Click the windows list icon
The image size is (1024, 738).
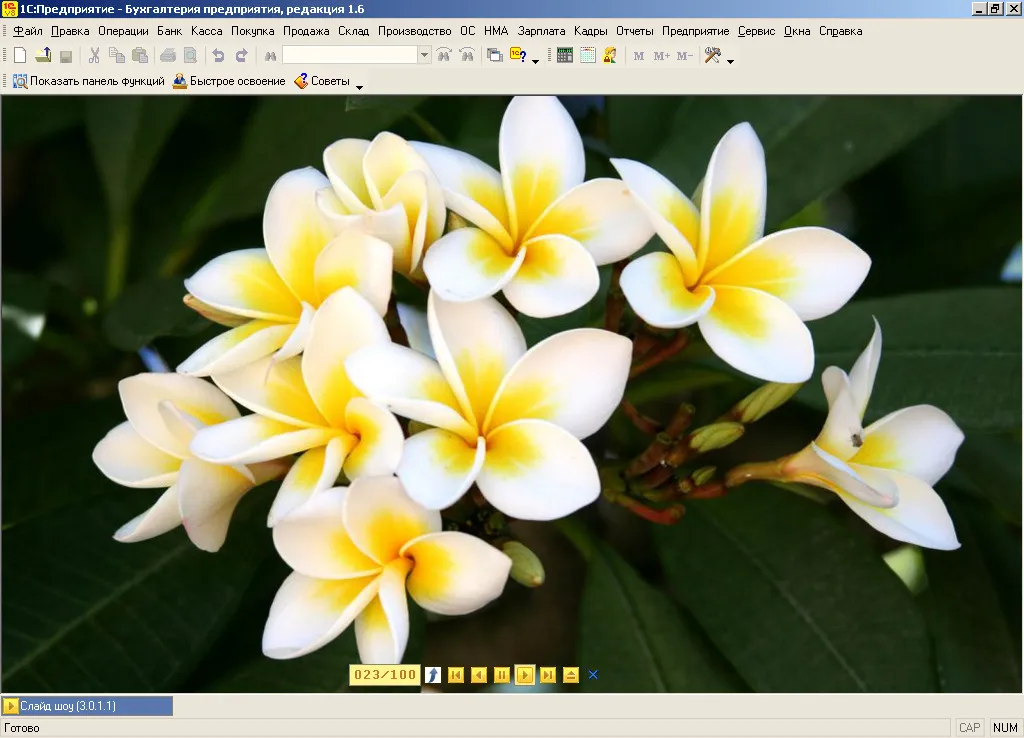[495, 56]
